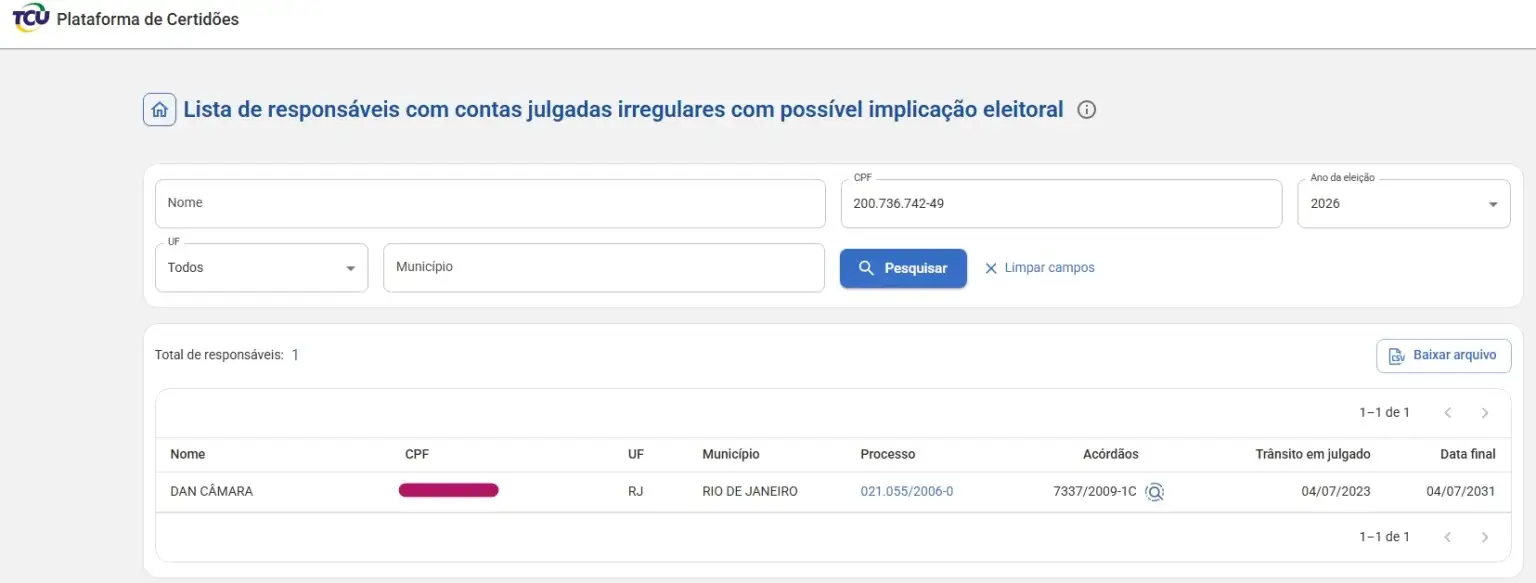This screenshot has width=1536, height=583.
Task: Select the DAN CÂMARA table row
Action: point(833,492)
